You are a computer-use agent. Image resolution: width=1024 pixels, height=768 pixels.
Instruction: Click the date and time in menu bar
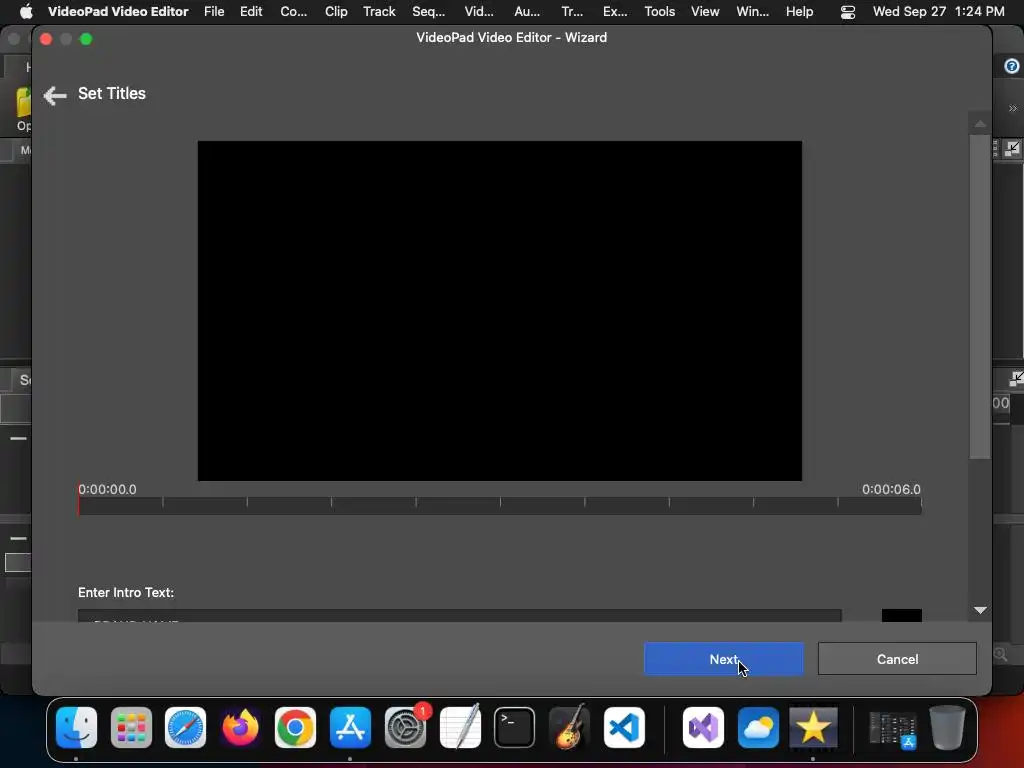click(938, 12)
